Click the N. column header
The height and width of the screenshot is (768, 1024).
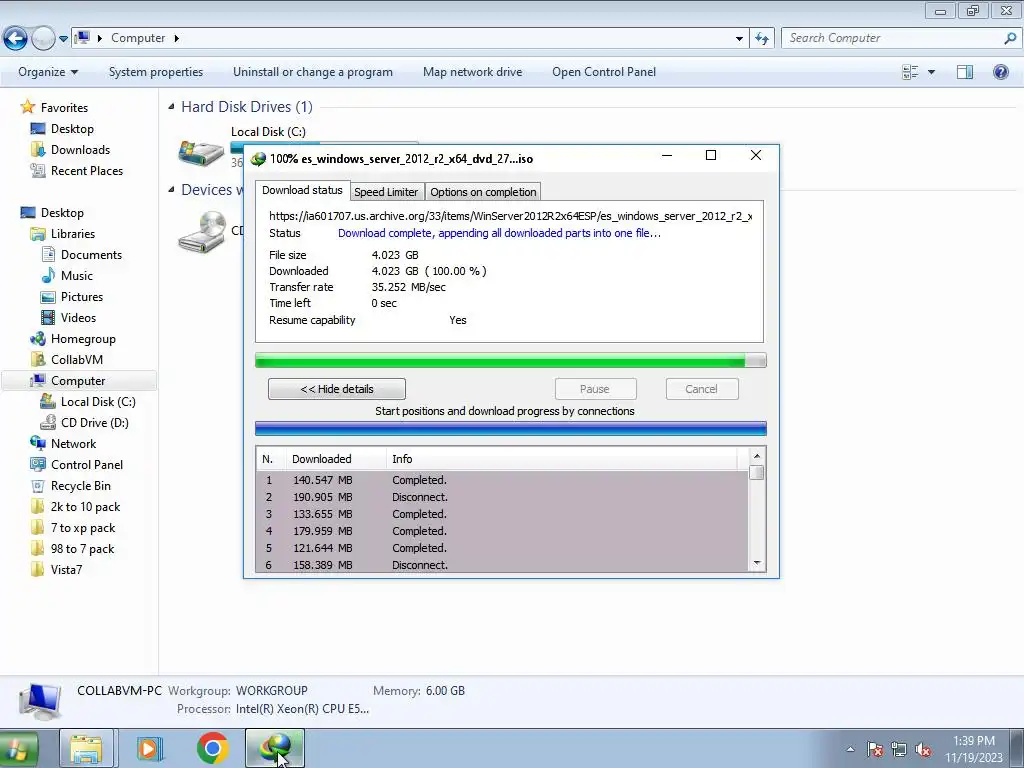click(x=271, y=459)
